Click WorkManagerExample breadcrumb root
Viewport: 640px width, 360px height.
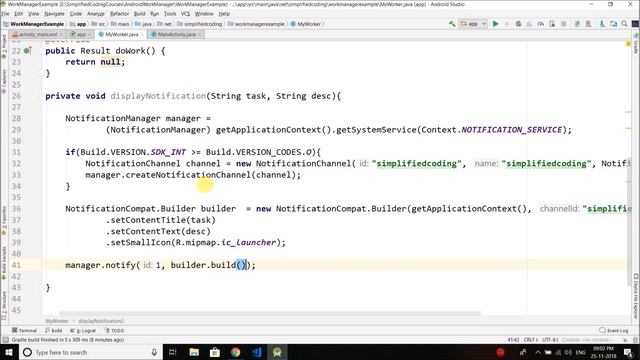34,24
